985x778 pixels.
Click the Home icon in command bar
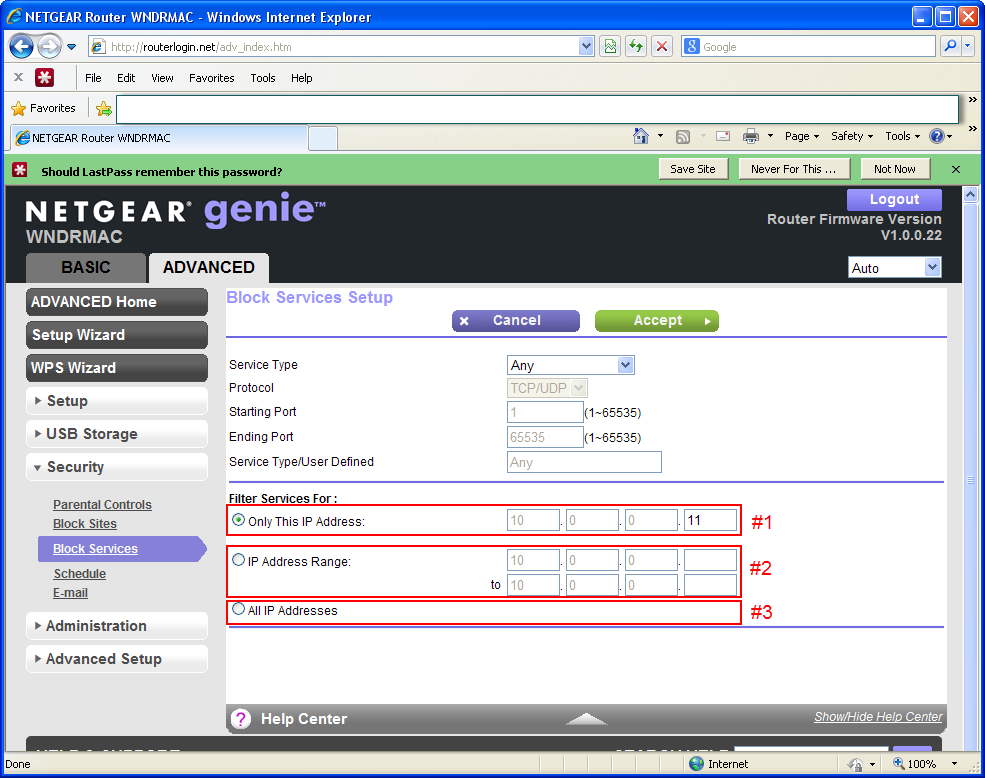point(641,136)
